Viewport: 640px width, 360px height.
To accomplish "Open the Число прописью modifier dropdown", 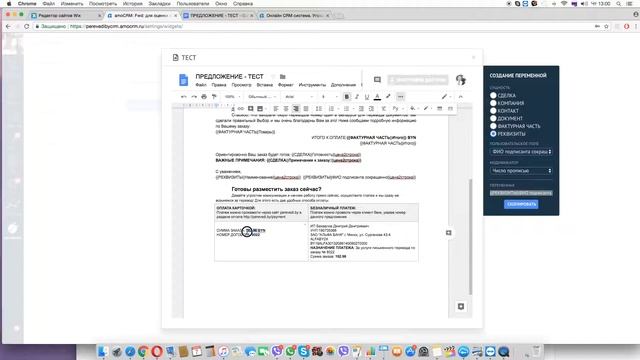I will [521, 171].
